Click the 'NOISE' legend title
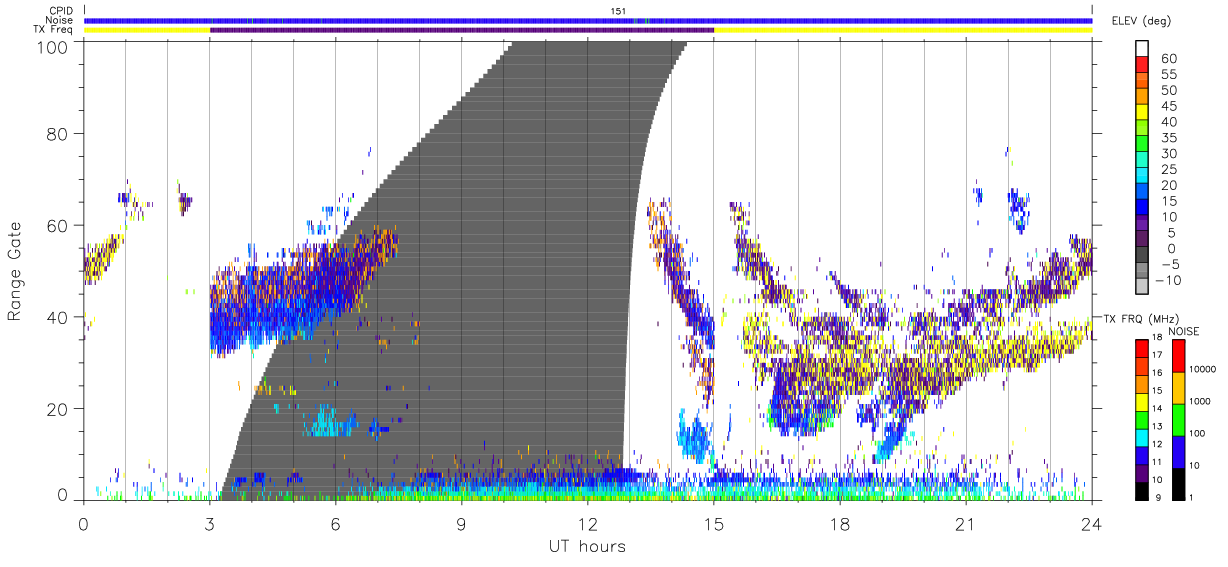 (1184, 330)
